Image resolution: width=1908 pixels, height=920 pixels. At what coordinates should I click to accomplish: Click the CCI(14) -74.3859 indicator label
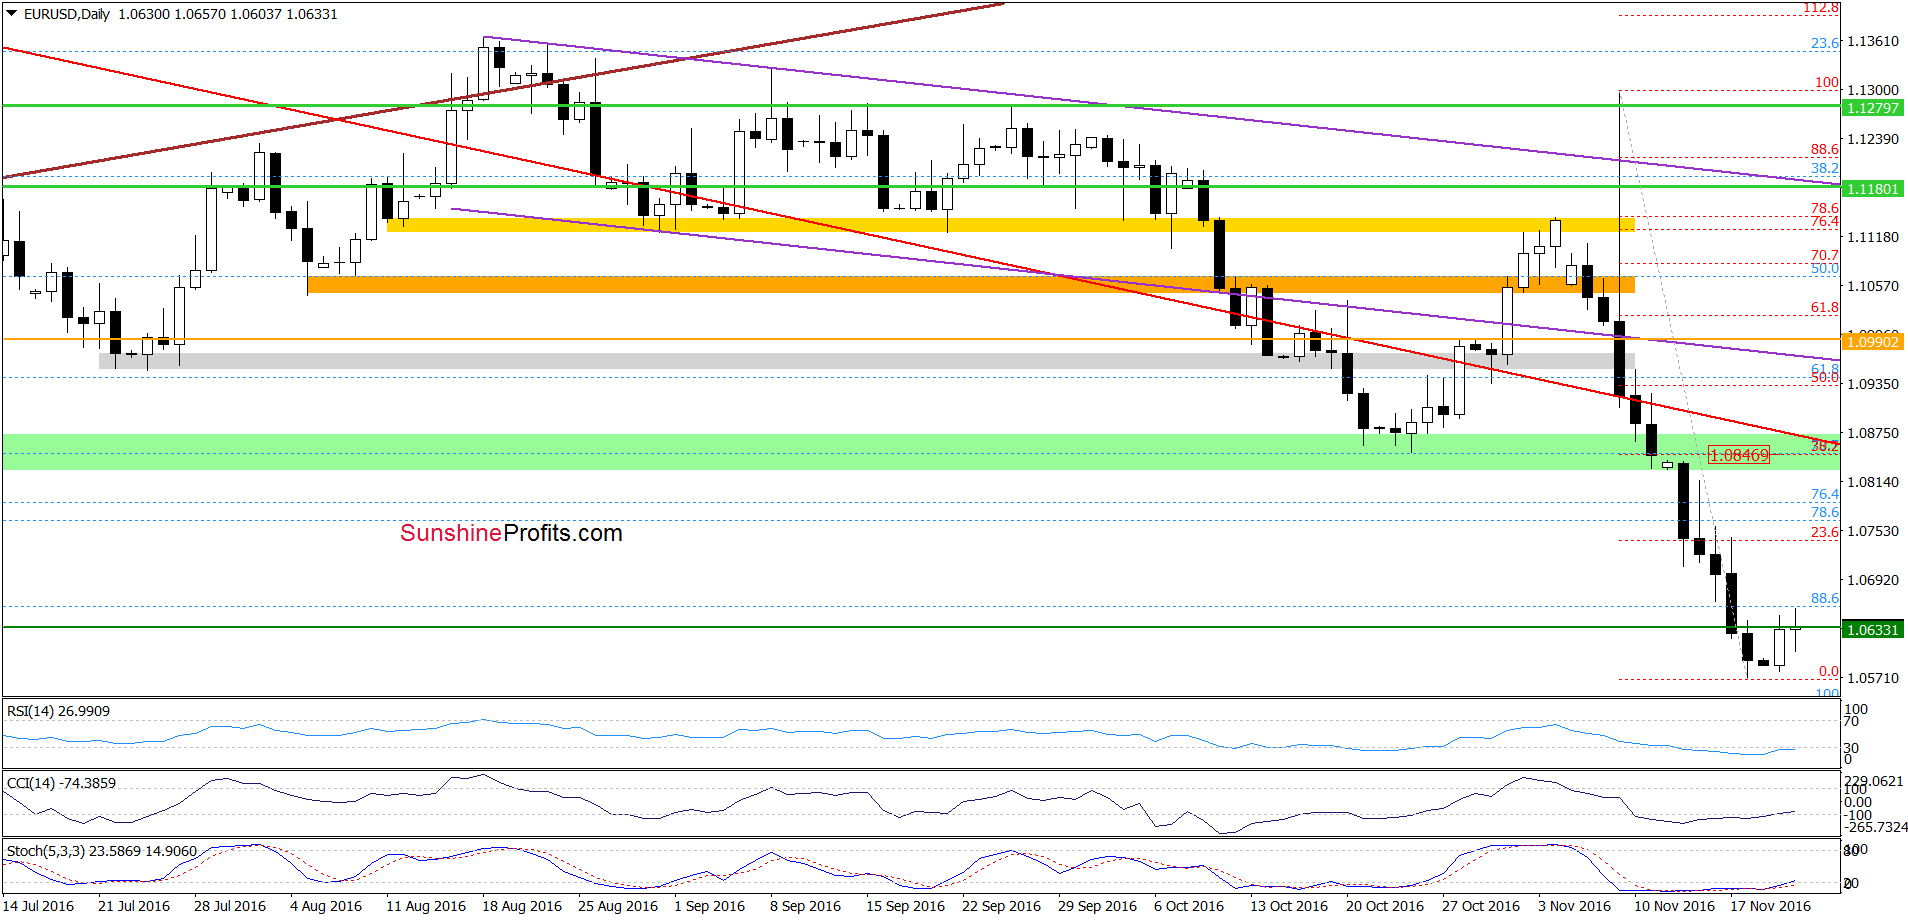click(61, 783)
